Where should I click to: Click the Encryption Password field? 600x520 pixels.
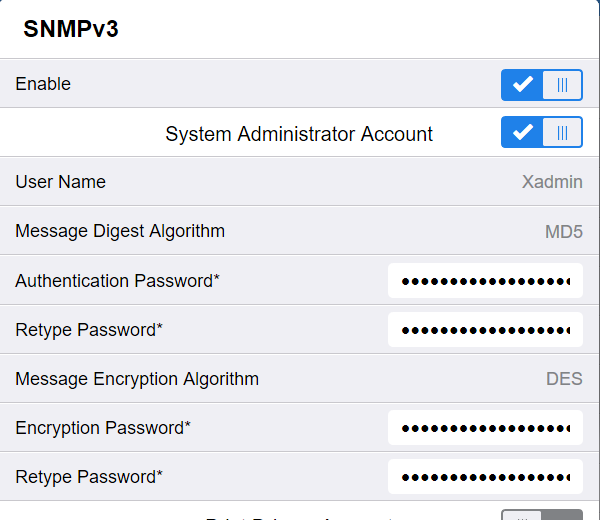click(485, 428)
